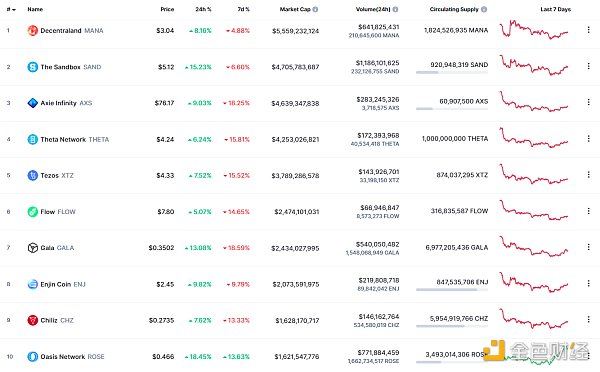This screenshot has height=372, width=600.
Task: Sort table by 24h % column header
Action: tap(203, 9)
